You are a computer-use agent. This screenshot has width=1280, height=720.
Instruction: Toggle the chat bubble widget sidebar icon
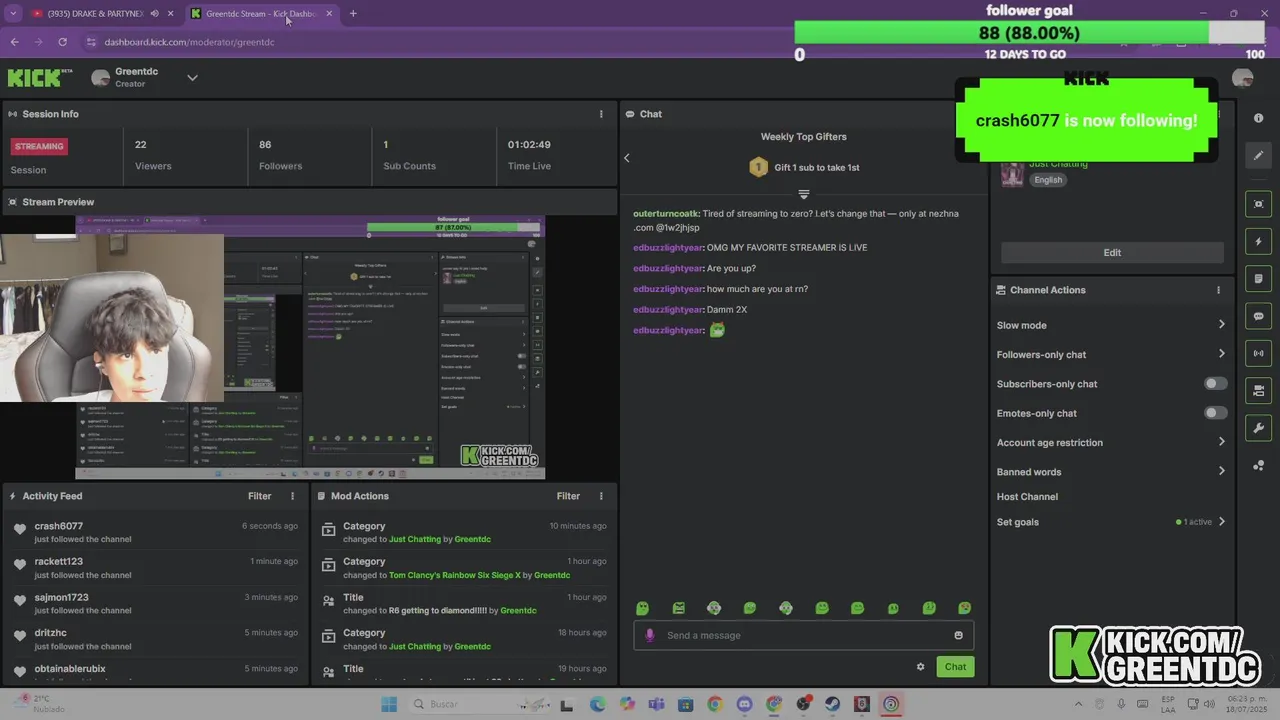point(1258,316)
